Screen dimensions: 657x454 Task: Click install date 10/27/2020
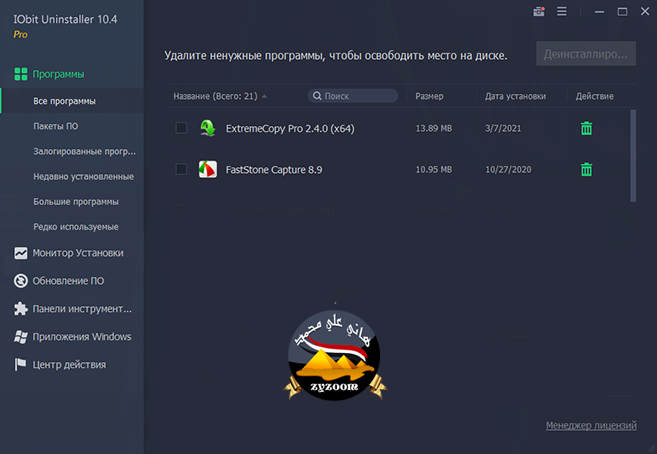point(508,170)
